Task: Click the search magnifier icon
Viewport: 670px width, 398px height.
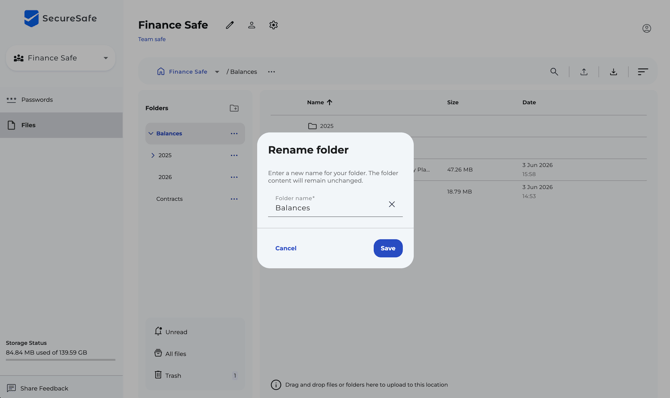Action: 554,72
